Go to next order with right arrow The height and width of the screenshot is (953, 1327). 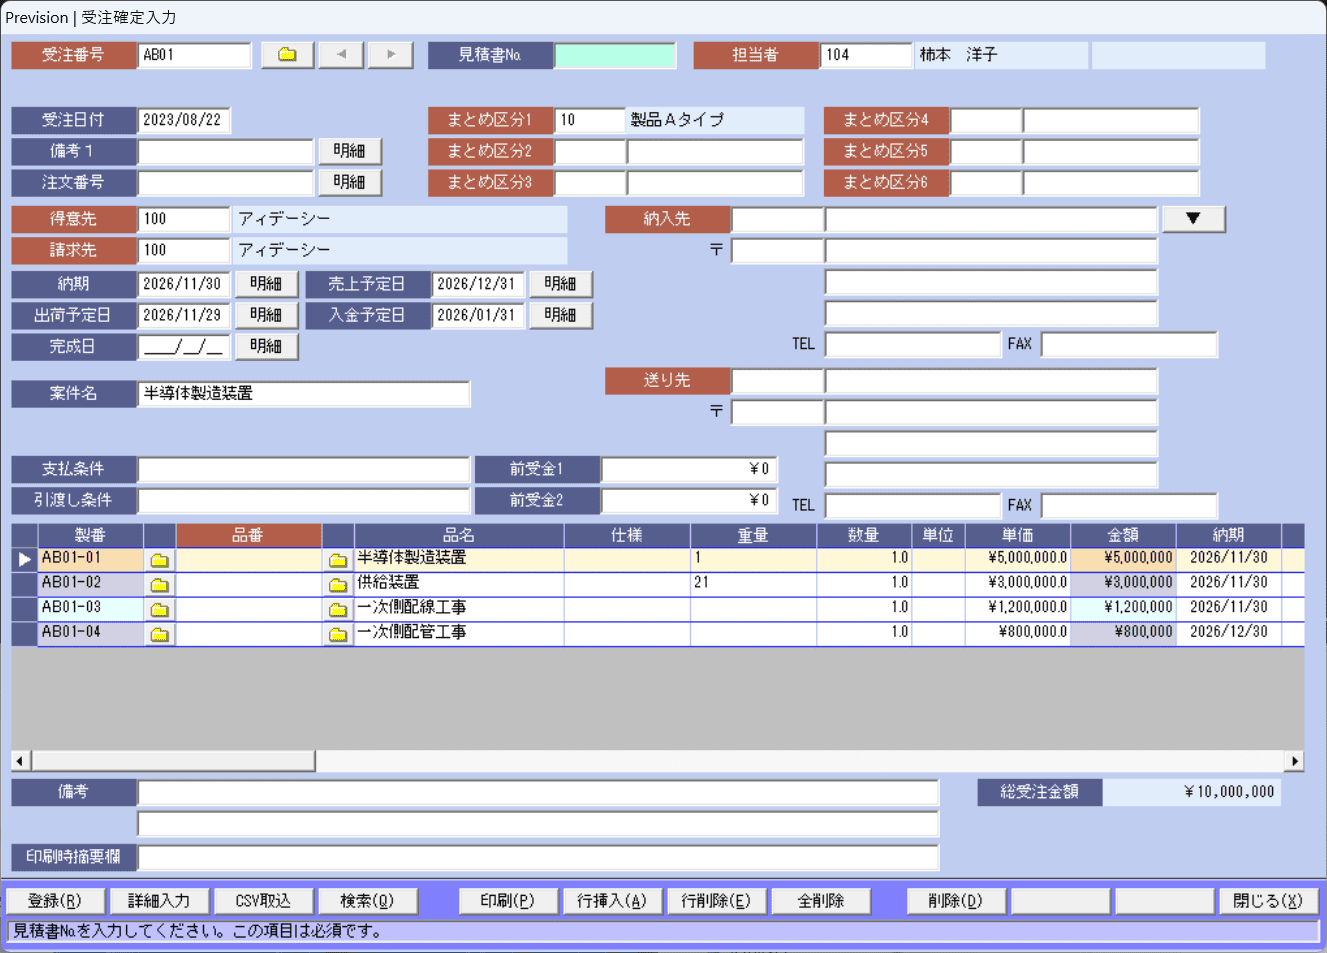point(391,55)
